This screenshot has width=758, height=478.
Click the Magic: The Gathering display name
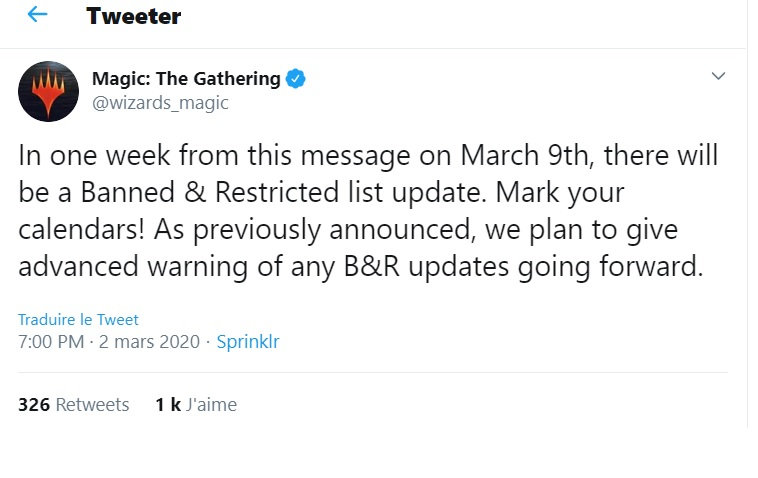186,79
